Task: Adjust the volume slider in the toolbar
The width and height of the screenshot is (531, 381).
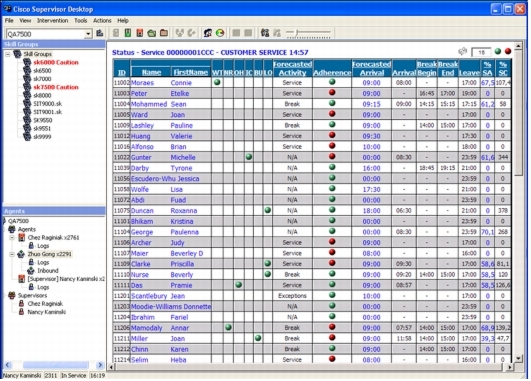Action: [297, 33]
